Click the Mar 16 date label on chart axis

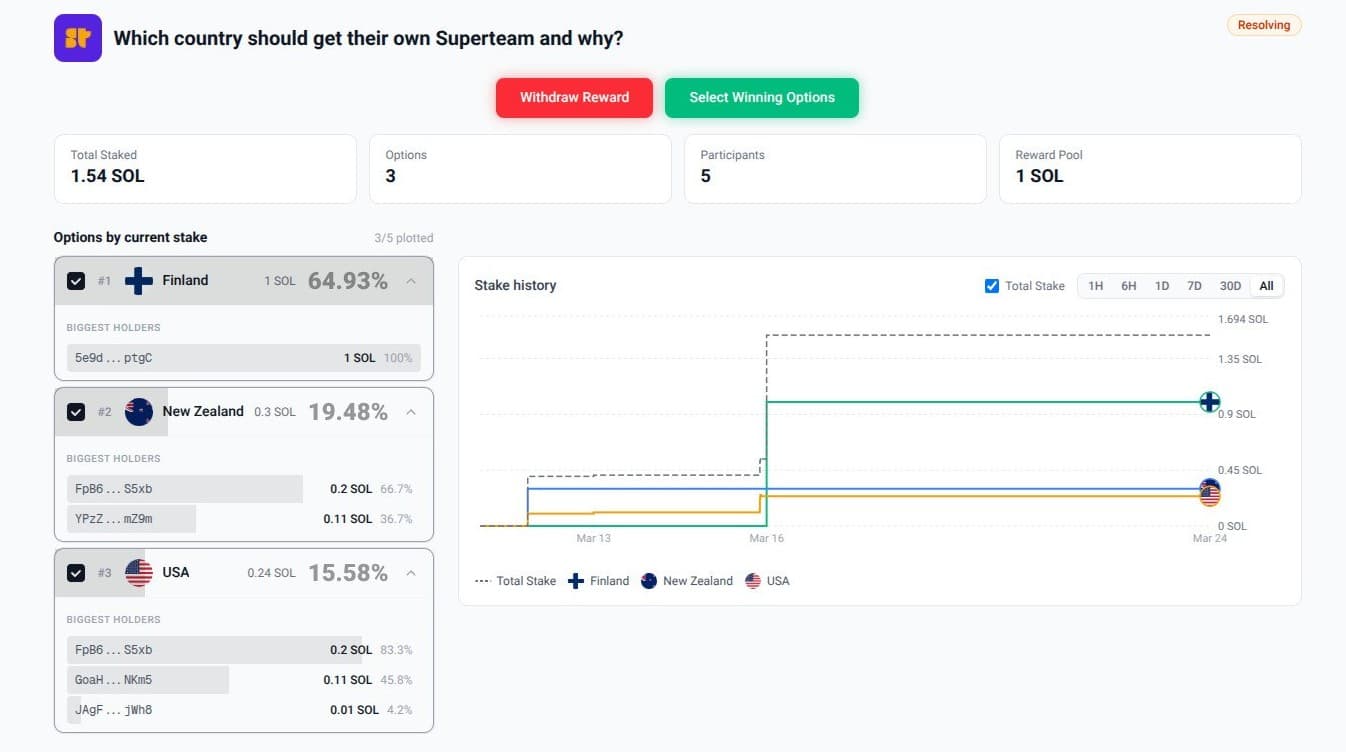click(x=767, y=539)
